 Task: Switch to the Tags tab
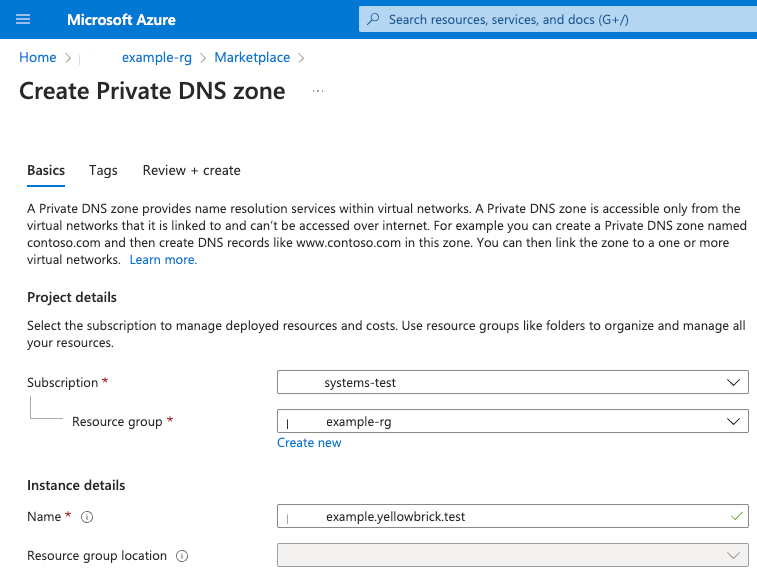coord(103,170)
